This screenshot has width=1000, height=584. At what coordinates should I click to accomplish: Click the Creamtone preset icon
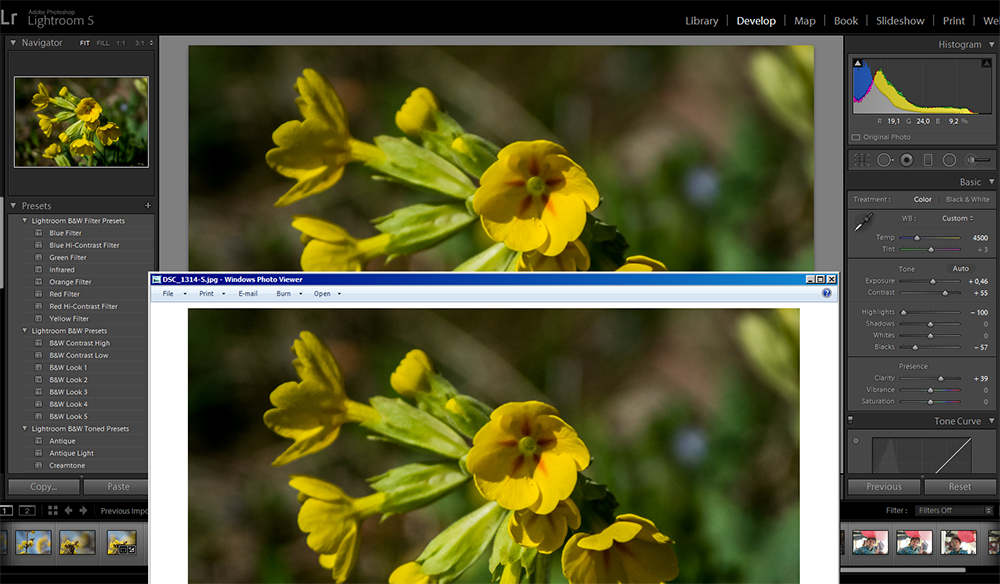(38, 465)
